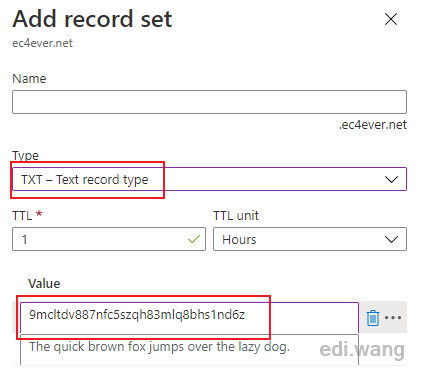423x378 pixels.
Task: Delete the TXT value row with trash icon
Action: point(373,318)
